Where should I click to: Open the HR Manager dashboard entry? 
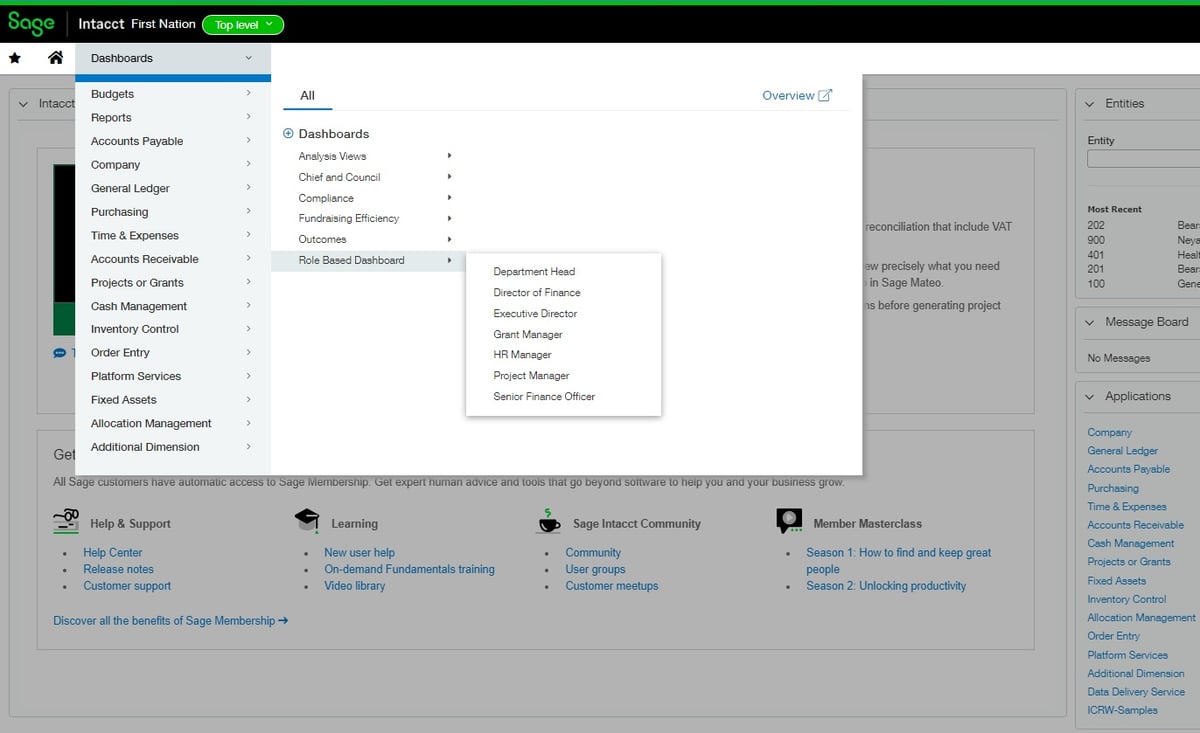[x=521, y=354]
